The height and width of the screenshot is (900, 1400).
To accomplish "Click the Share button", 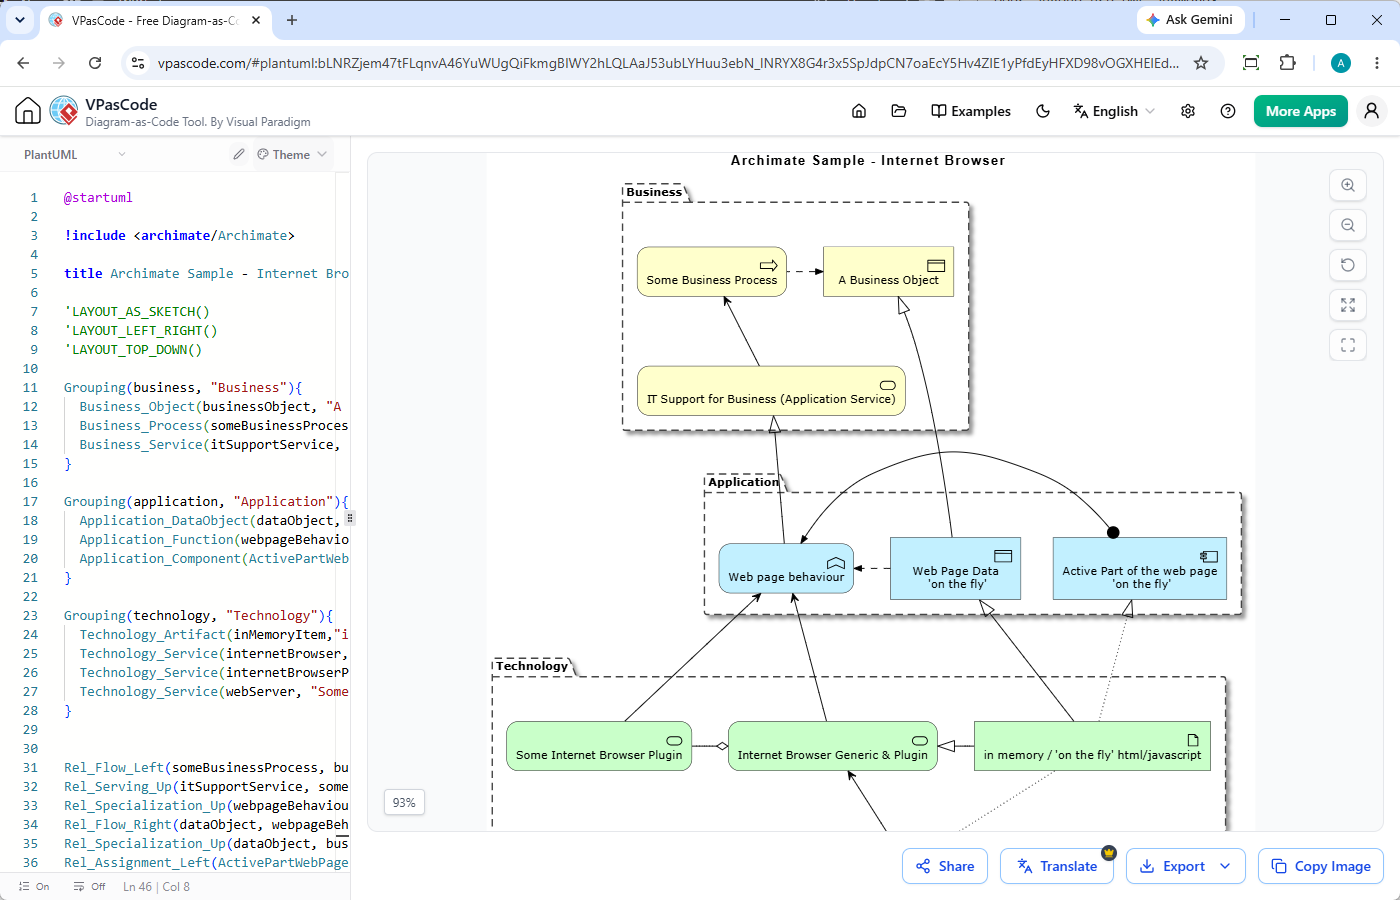I will [945, 866].
